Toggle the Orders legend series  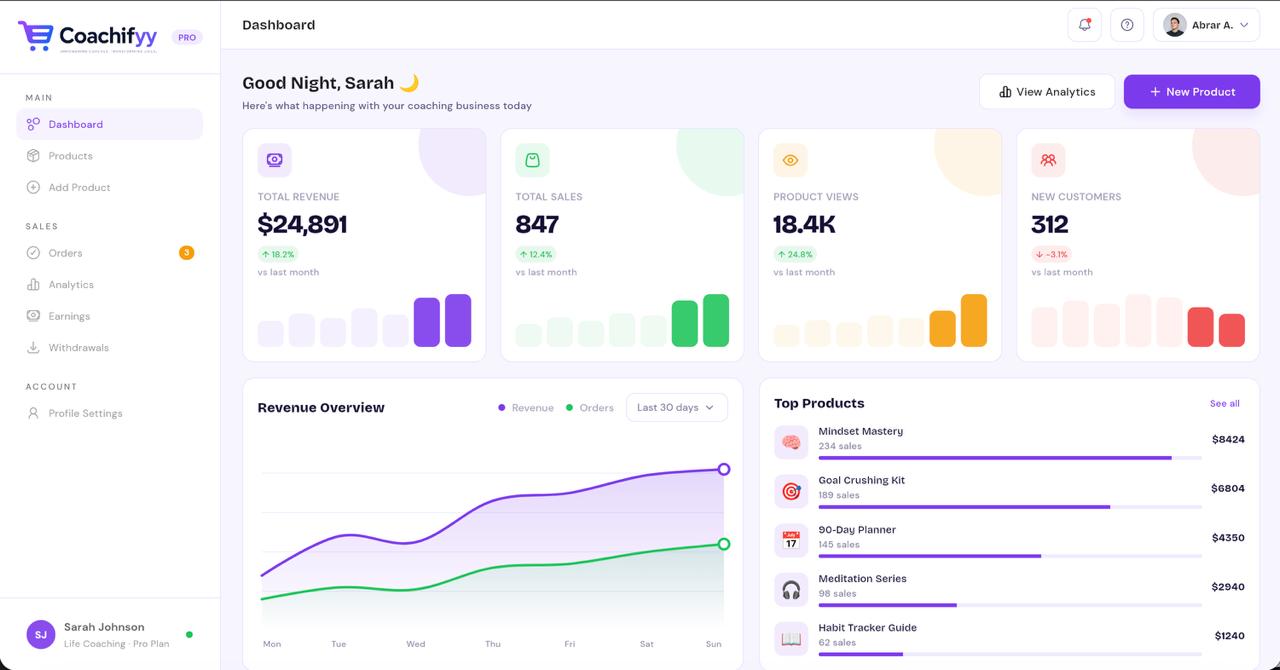pos(590,408)
